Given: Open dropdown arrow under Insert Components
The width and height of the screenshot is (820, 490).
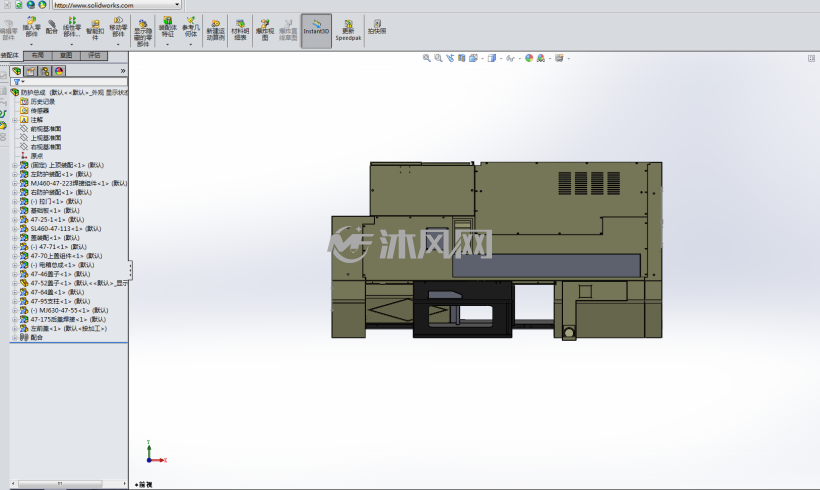Looking at the screenshot, I should click(31, 44).
